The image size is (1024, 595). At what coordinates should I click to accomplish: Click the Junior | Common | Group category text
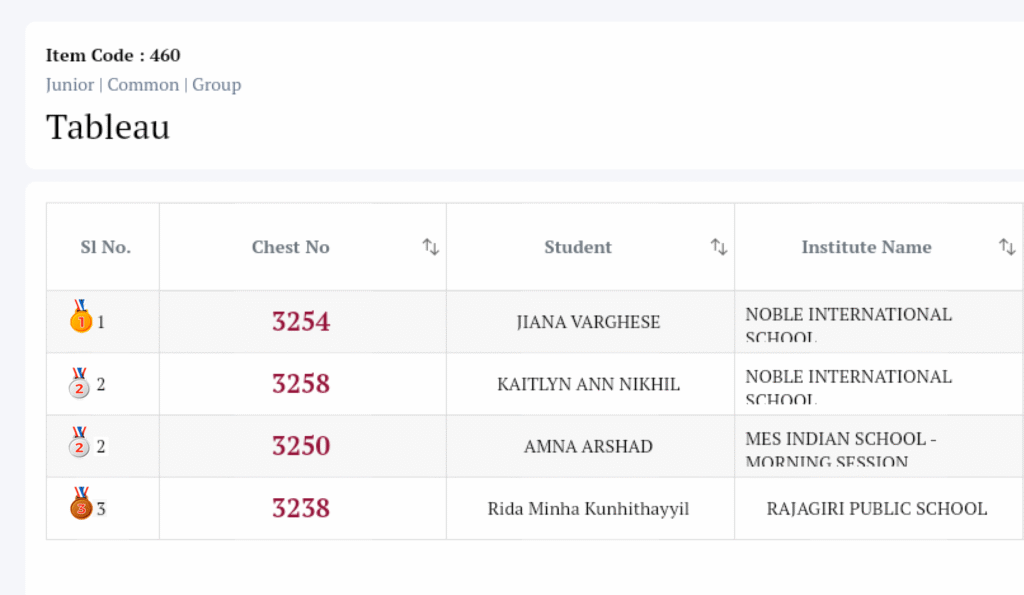[x=143, y=85]
